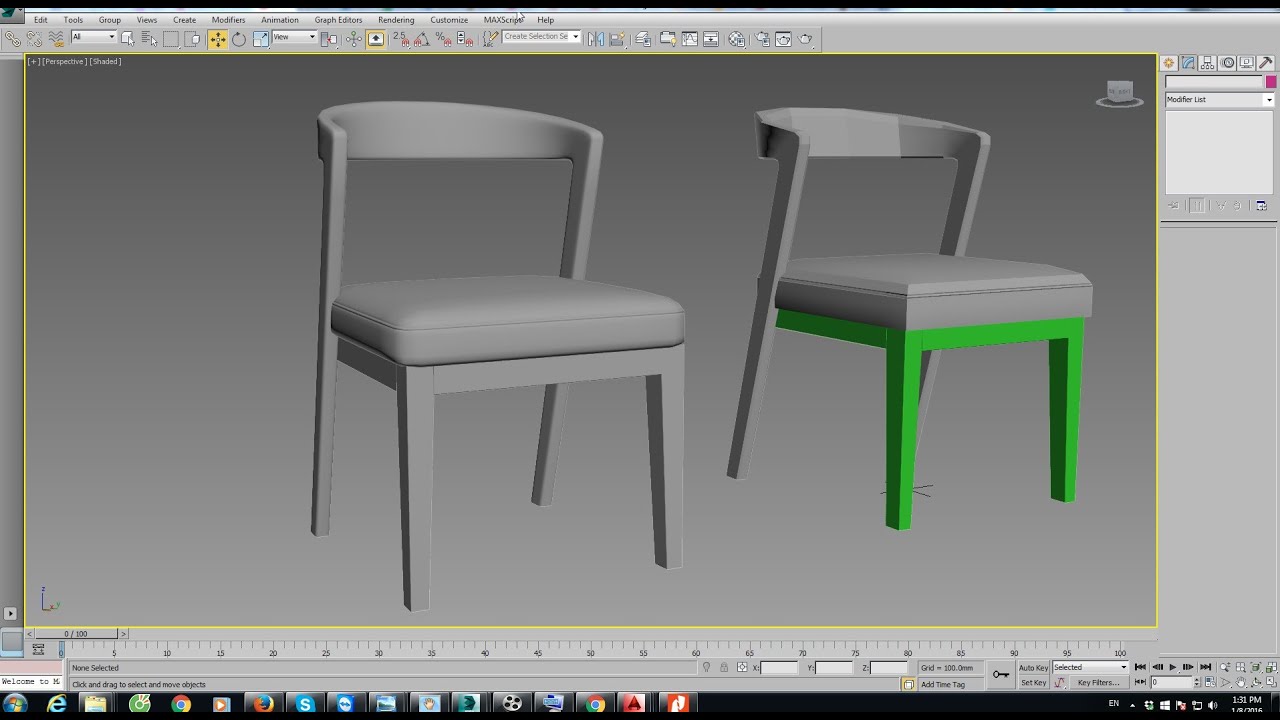Viewport: 1280px width, 720px height.
Task: Click the Align tool icon
Action: pos(617,39)
